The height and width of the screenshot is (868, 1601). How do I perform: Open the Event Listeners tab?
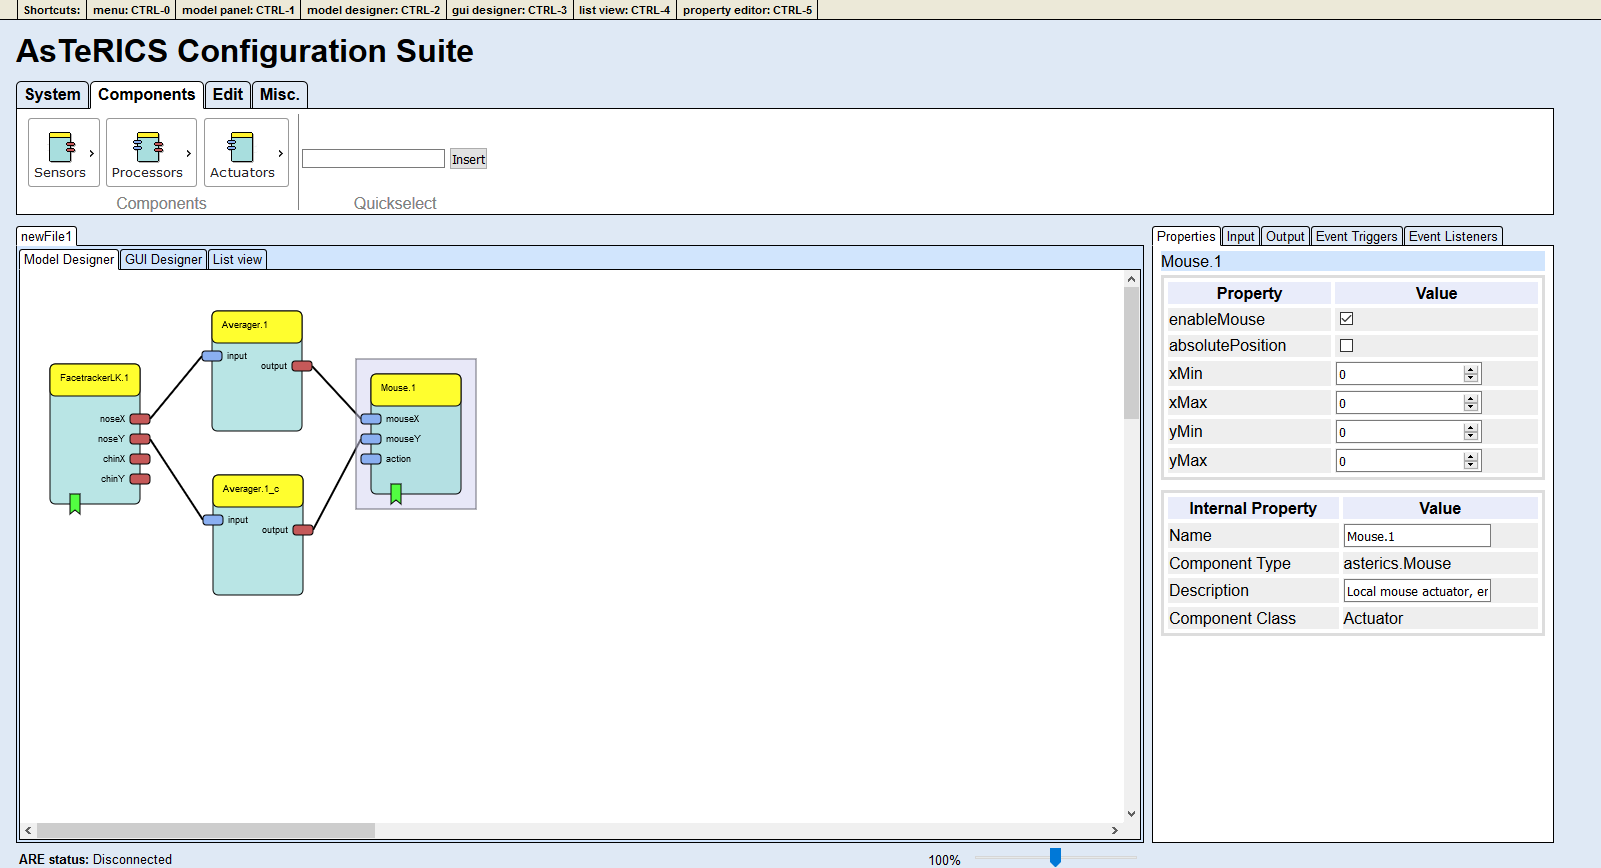1454,237
